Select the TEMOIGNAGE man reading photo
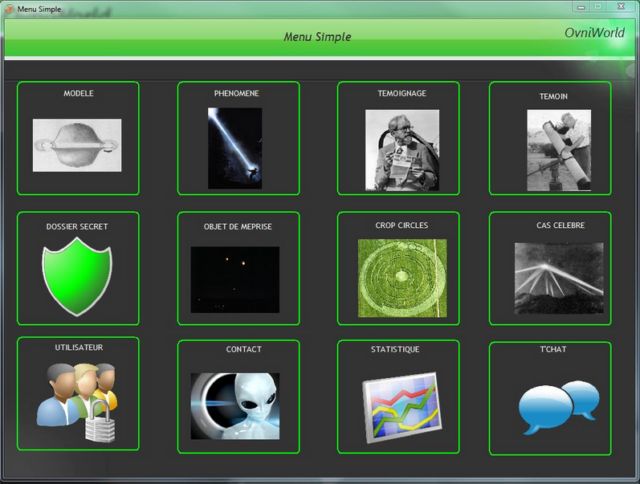The image size is (640, 484). point(402,150)
